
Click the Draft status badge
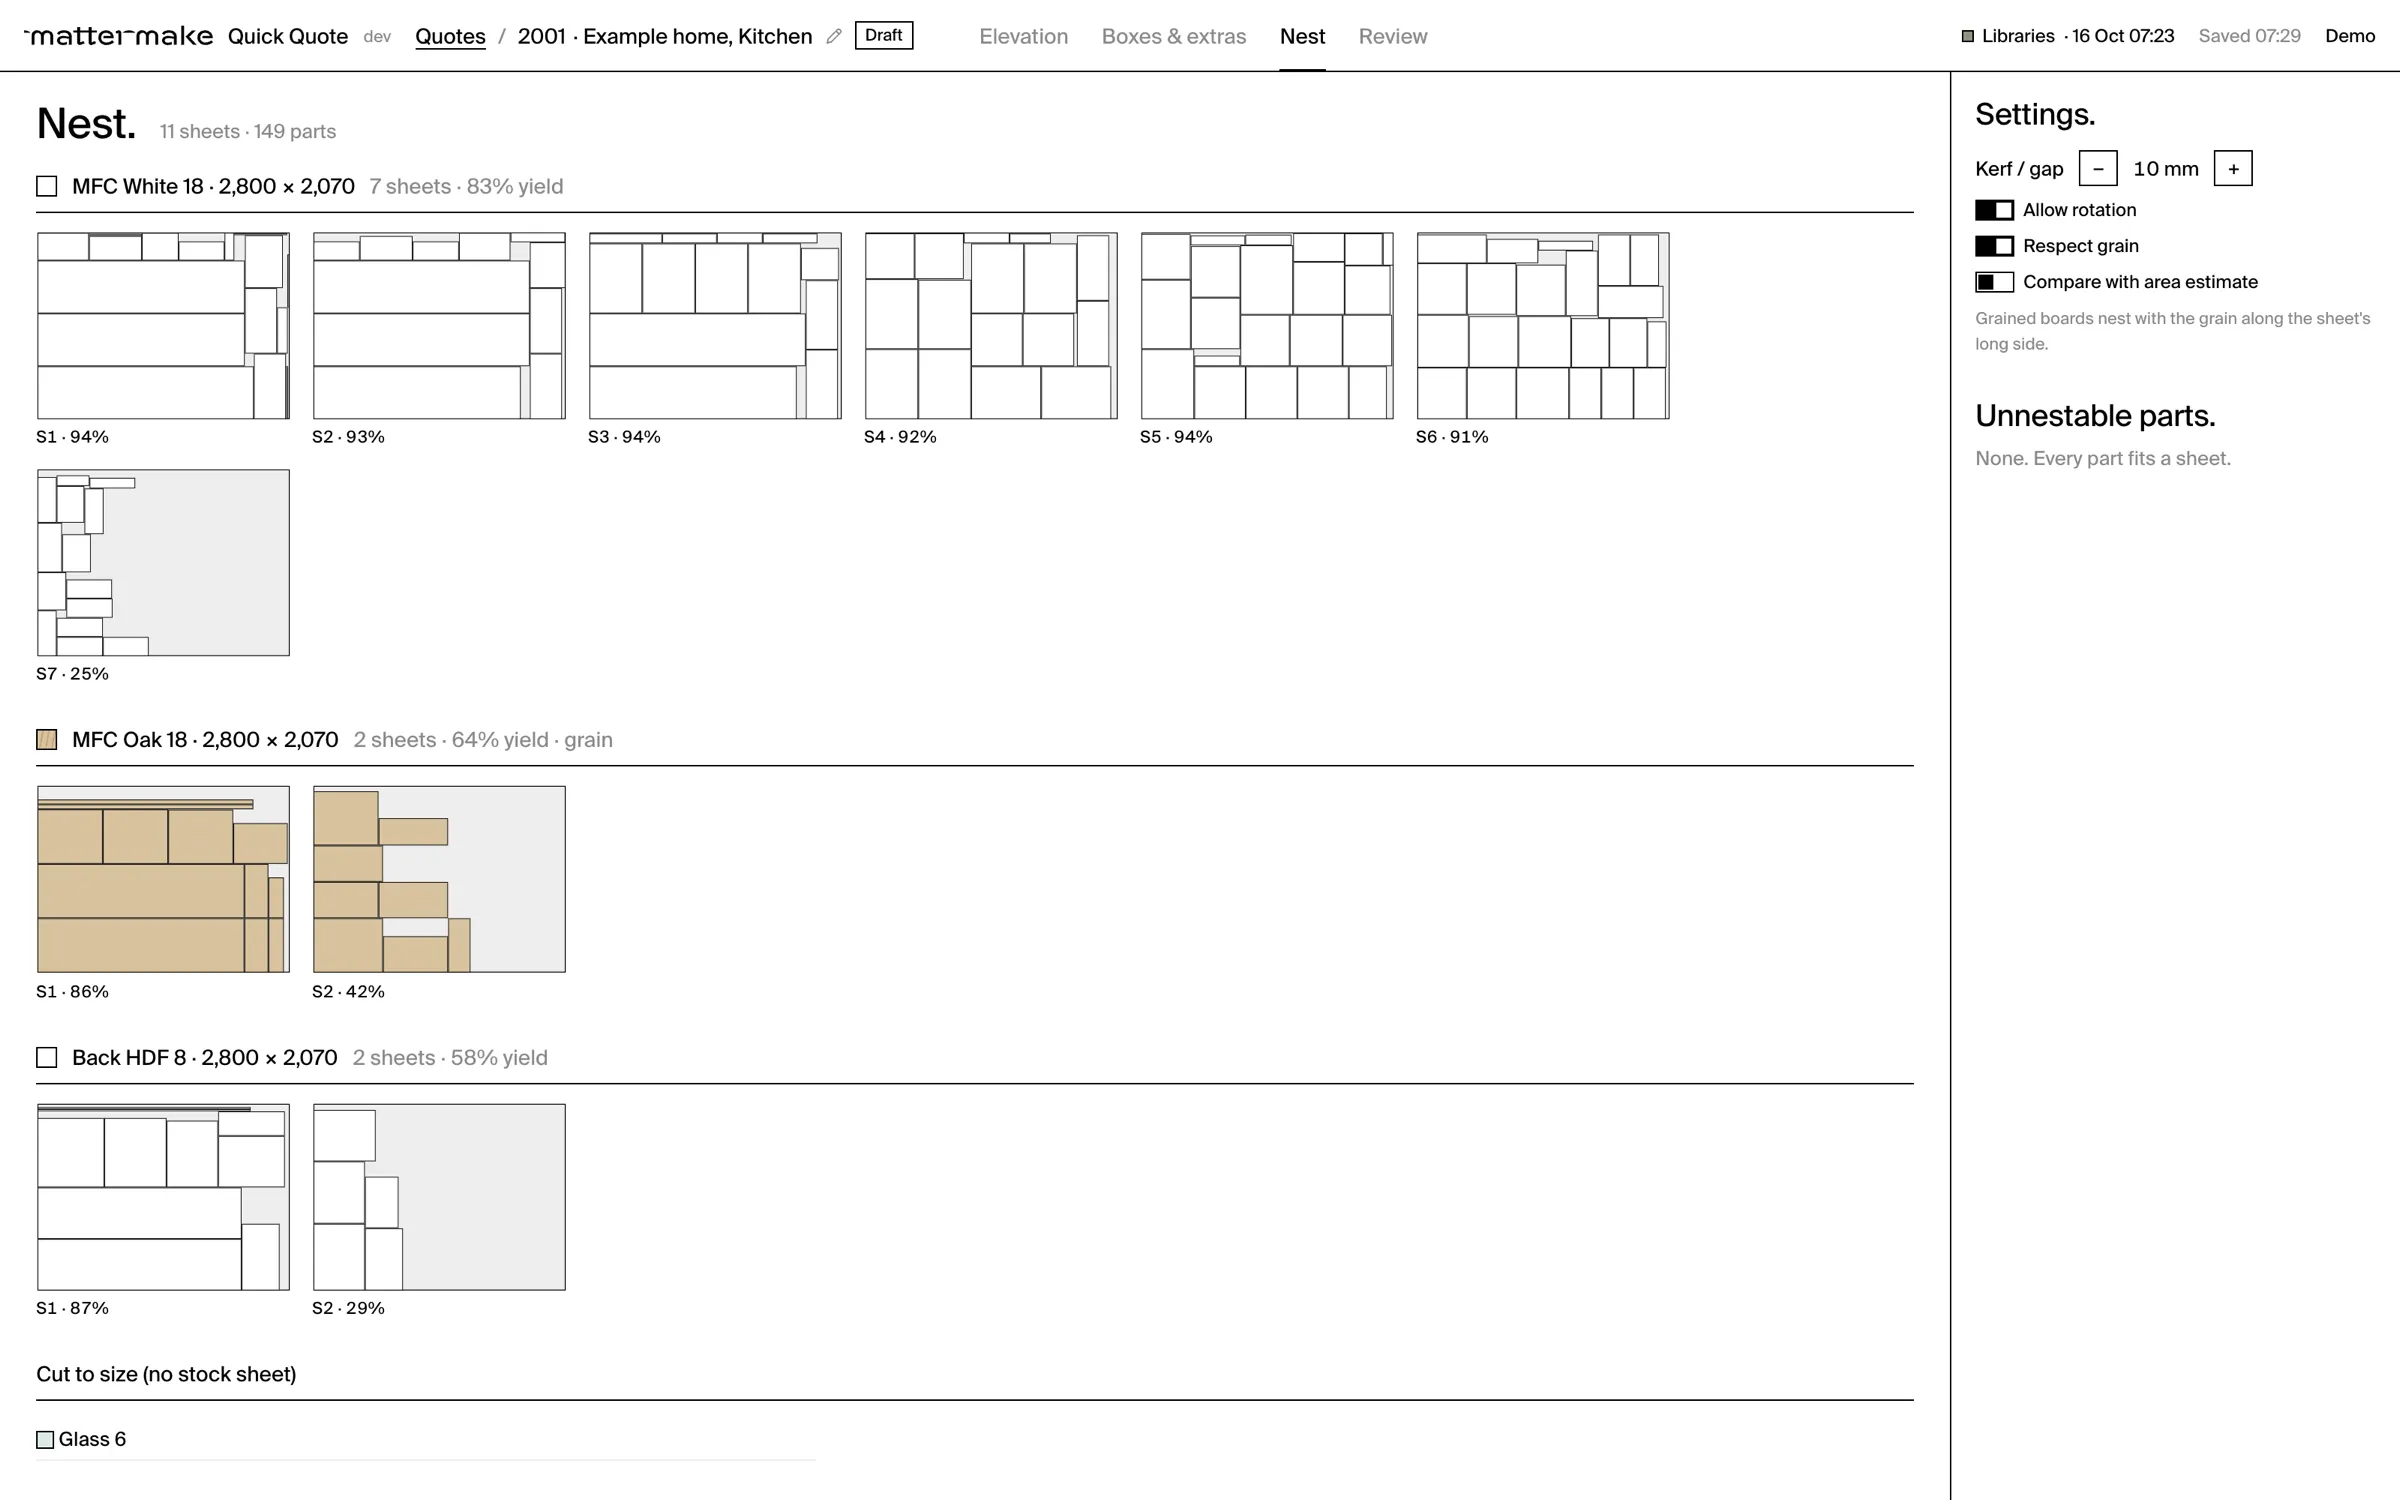884,35
